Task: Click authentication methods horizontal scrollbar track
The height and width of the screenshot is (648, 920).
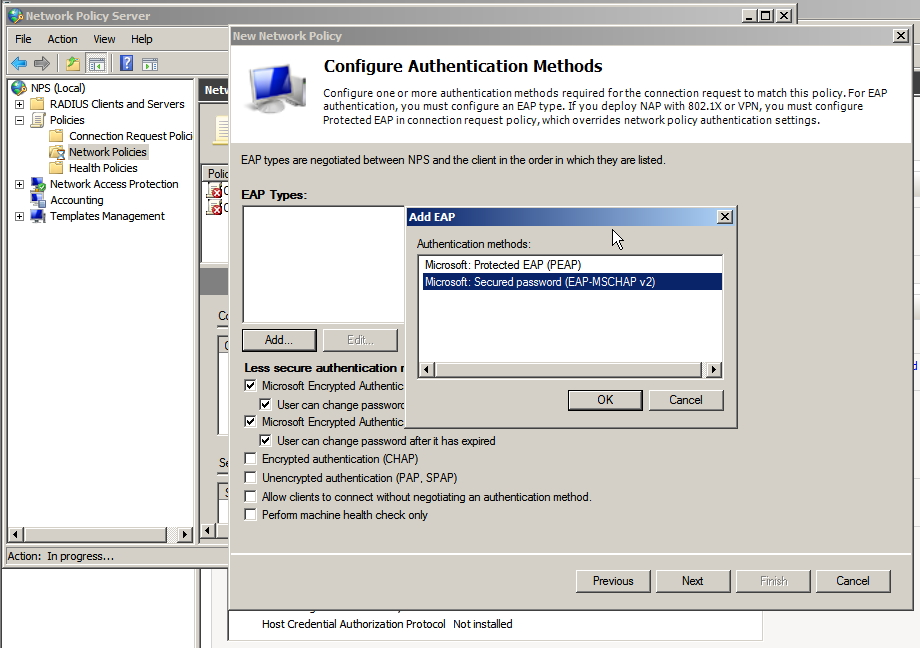Action: click(568, 369)
